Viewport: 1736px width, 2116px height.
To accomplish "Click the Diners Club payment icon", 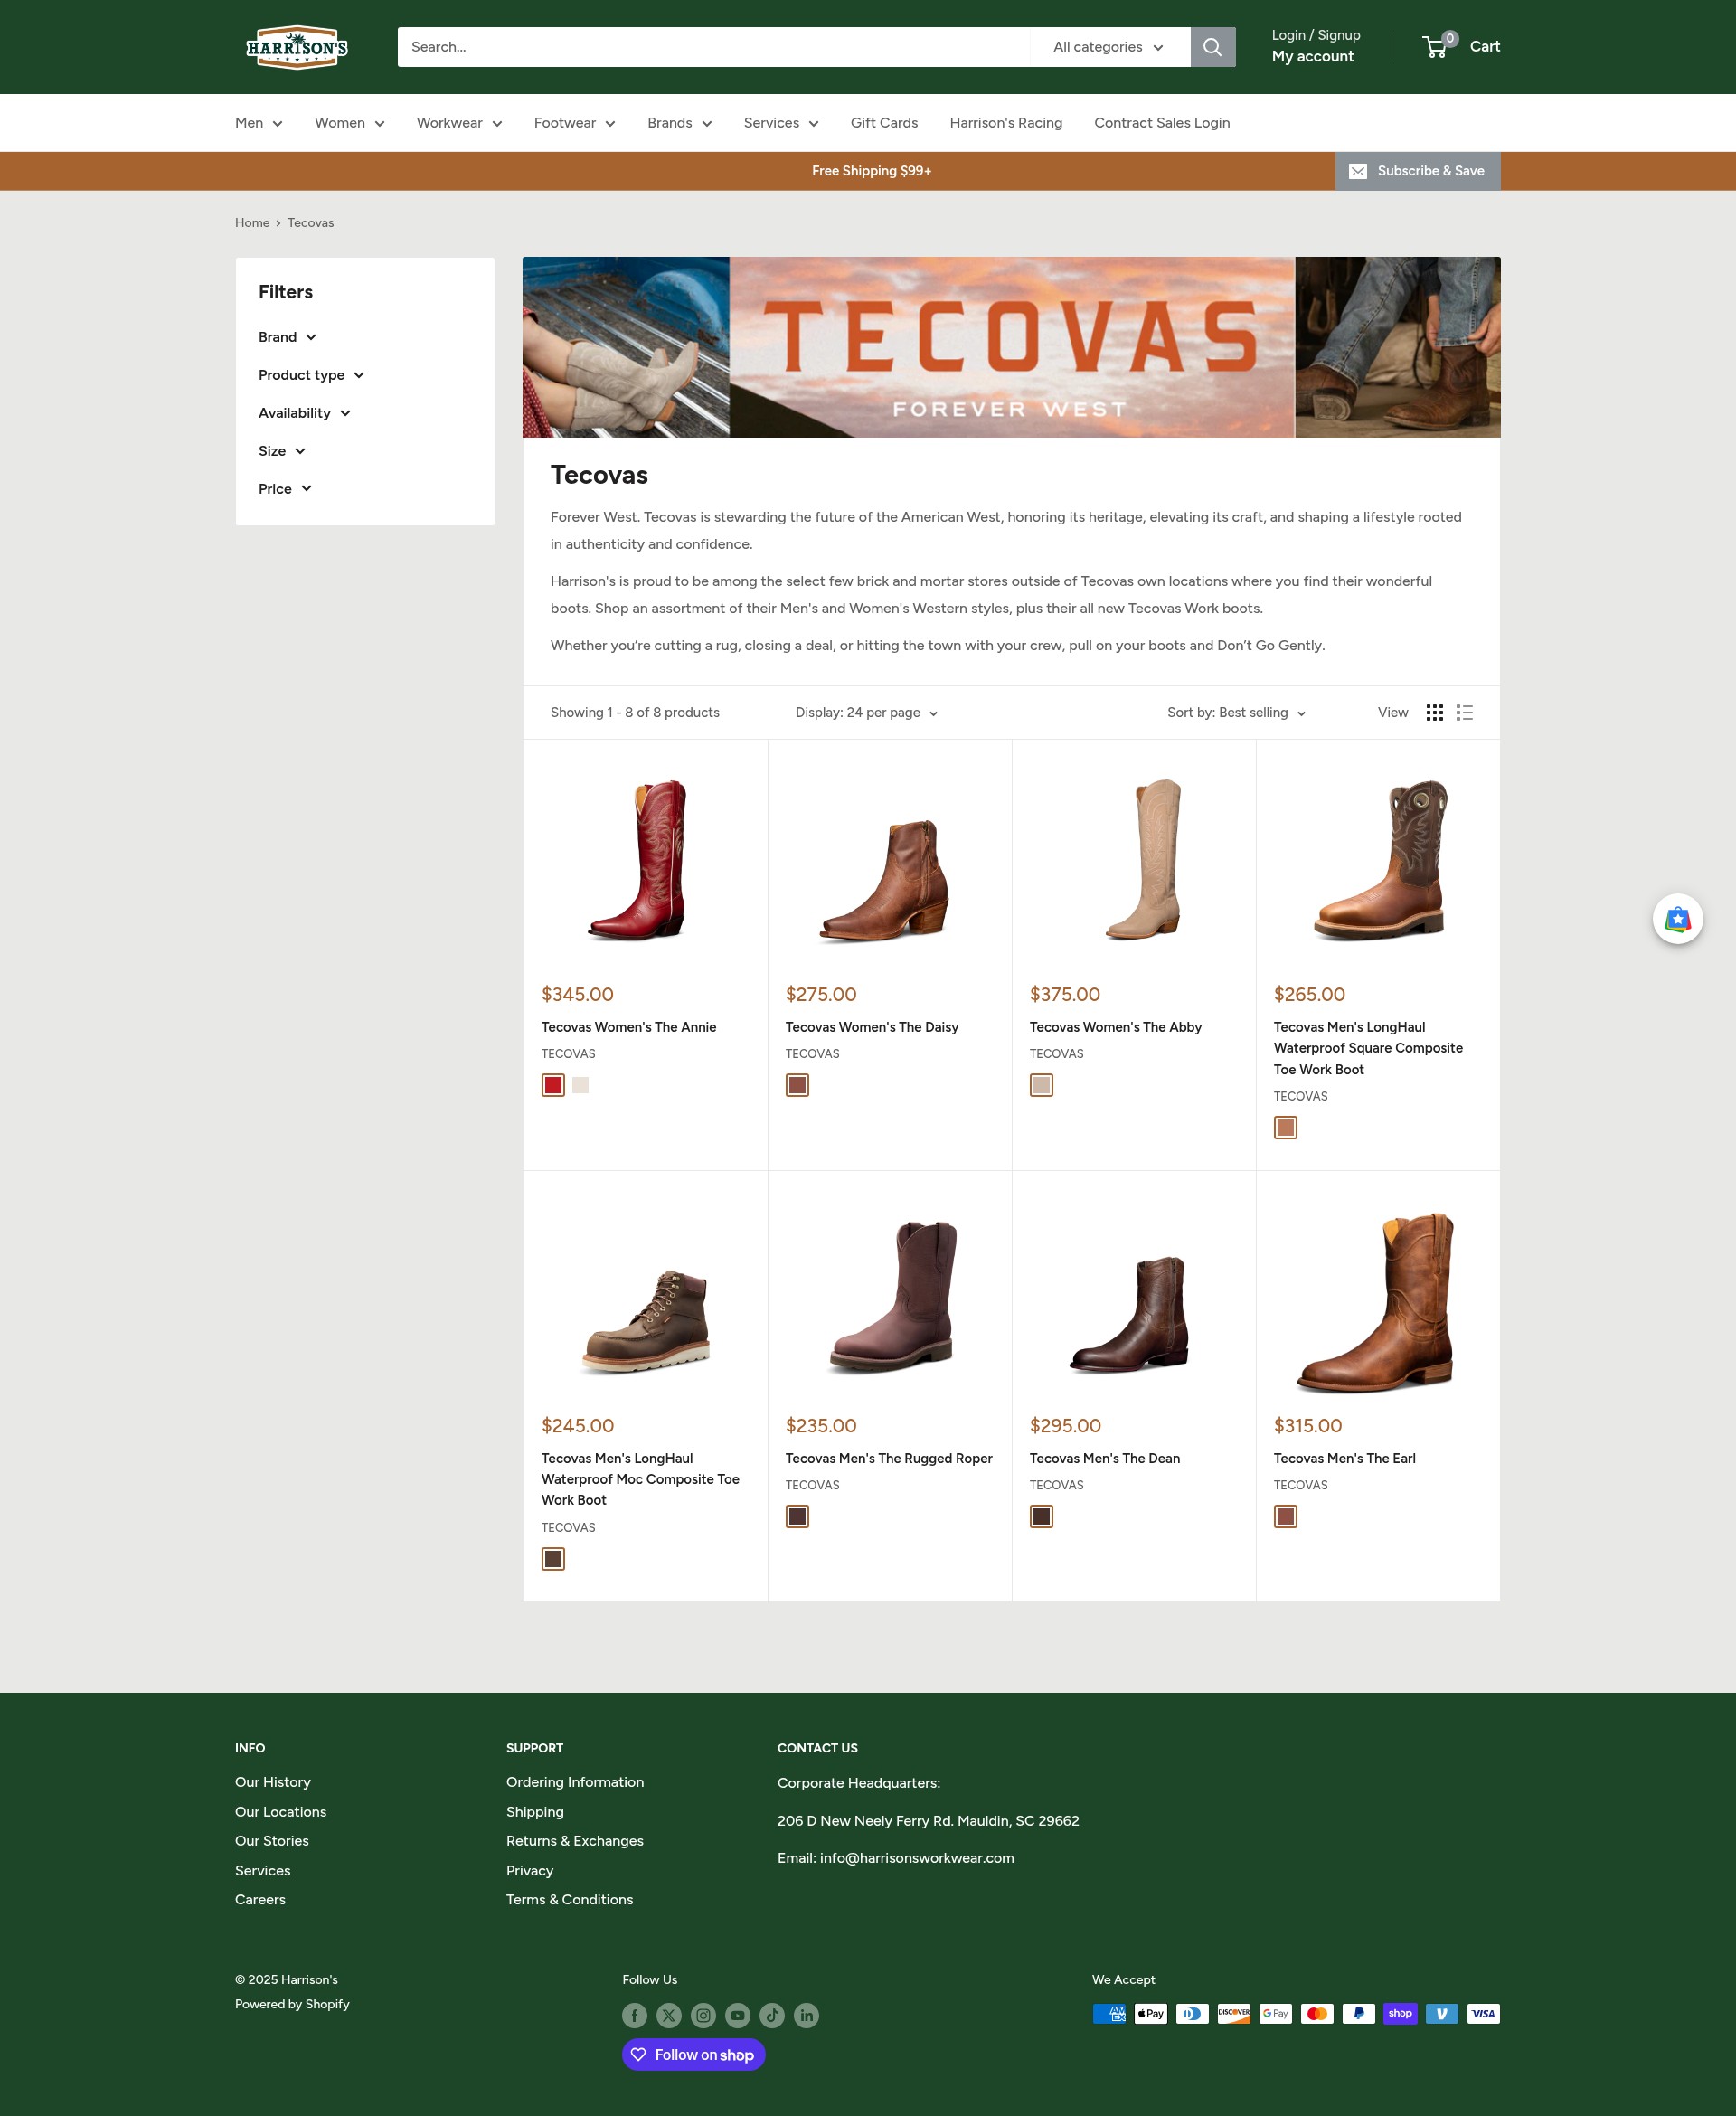I will [x=1192, y=2013].
